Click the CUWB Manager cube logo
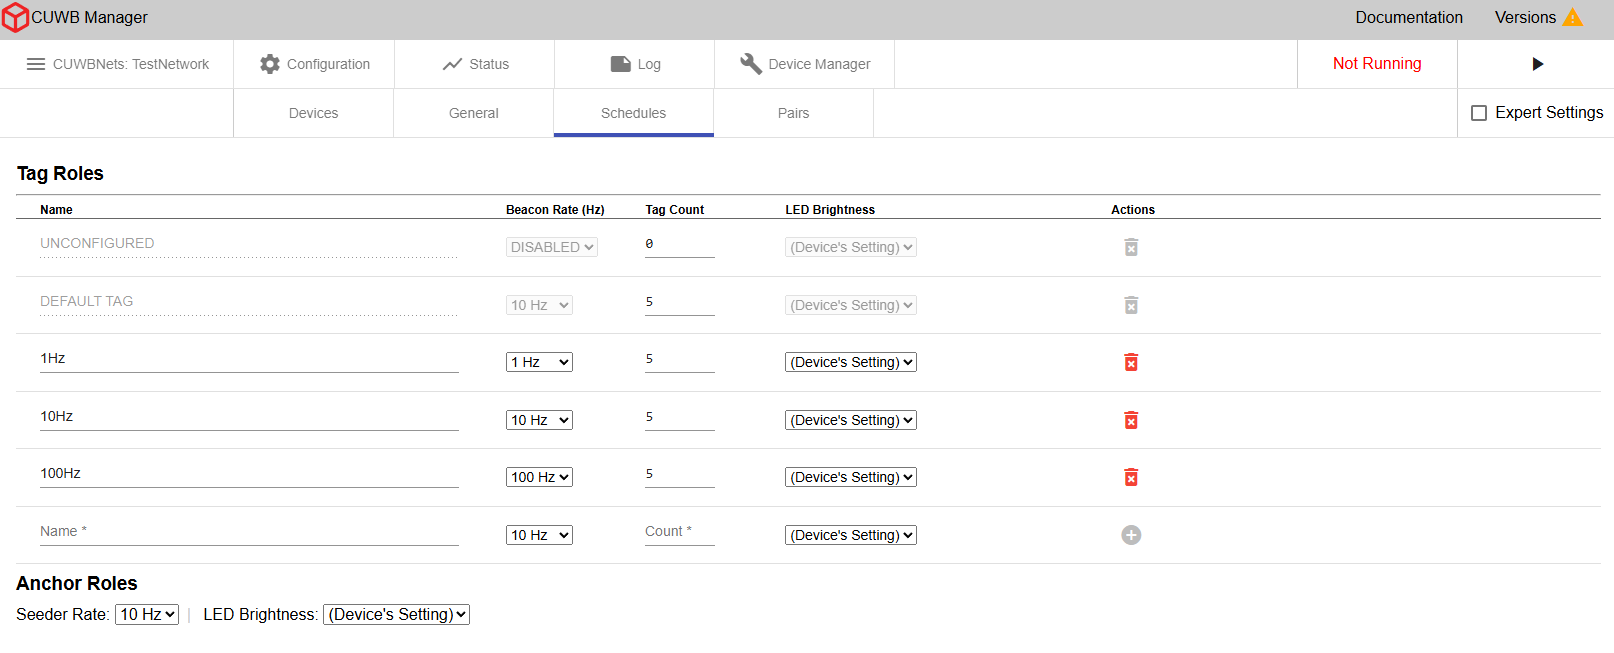1614x653 pixels. [15, 18]
